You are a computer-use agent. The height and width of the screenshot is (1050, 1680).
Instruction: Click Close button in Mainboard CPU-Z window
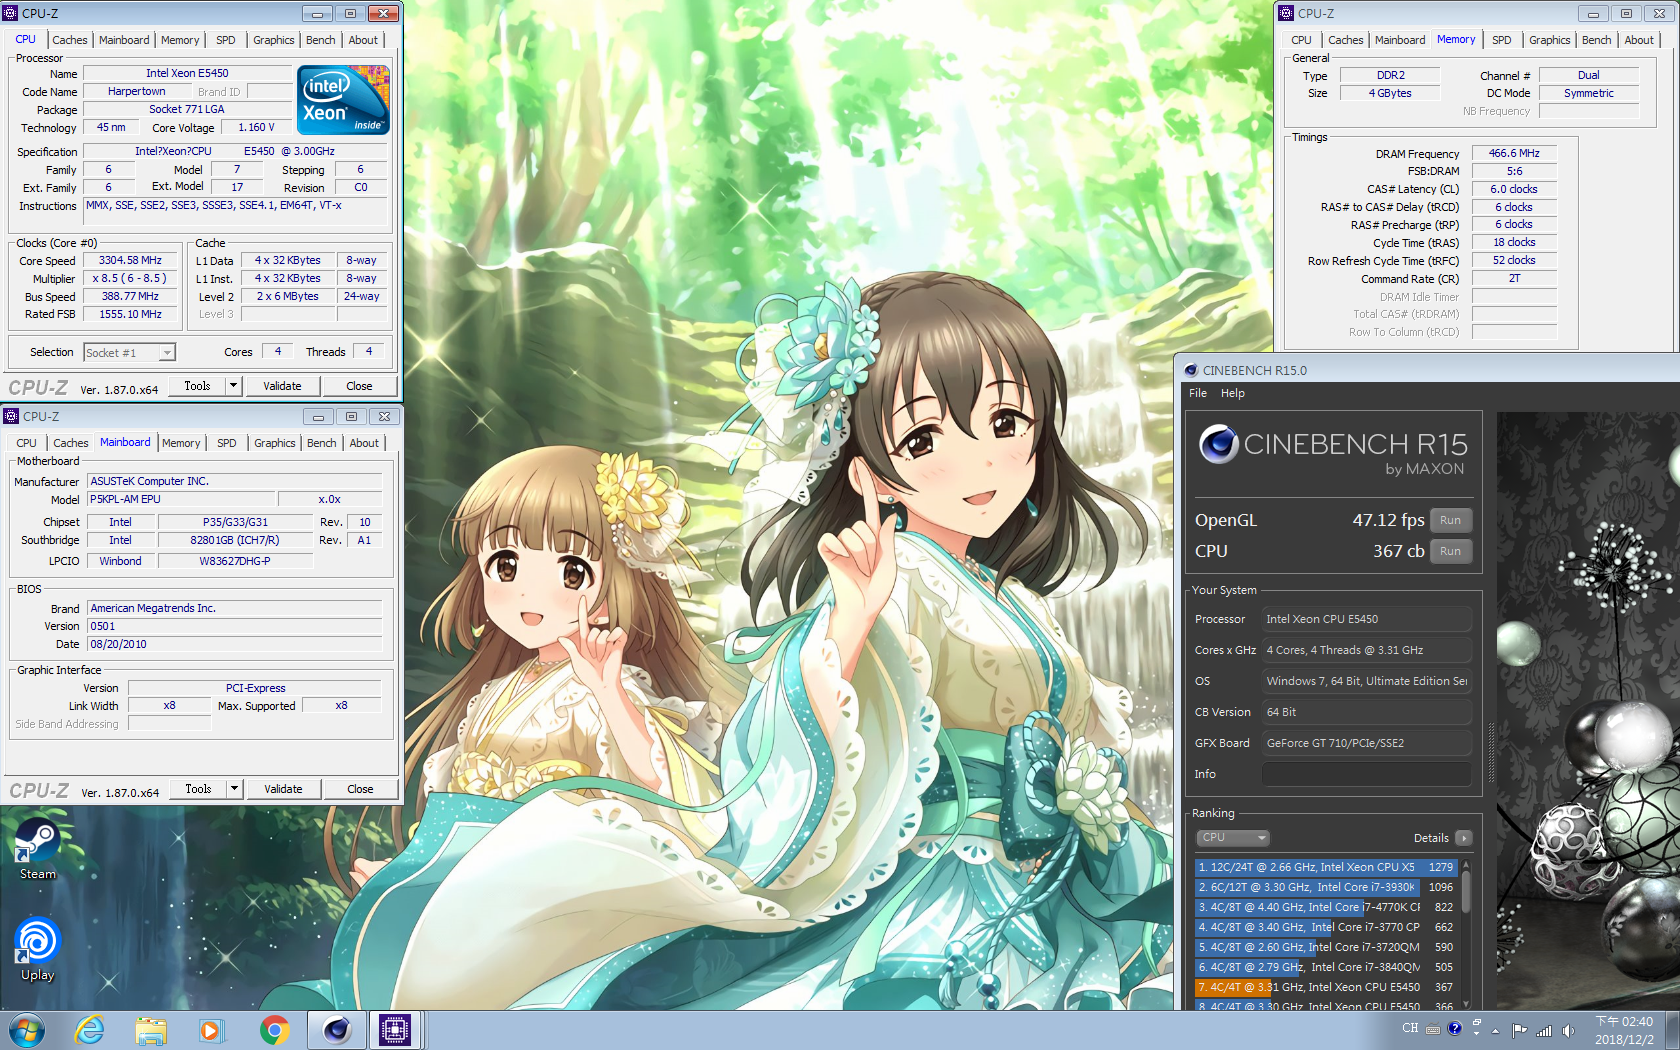[360, 789]
